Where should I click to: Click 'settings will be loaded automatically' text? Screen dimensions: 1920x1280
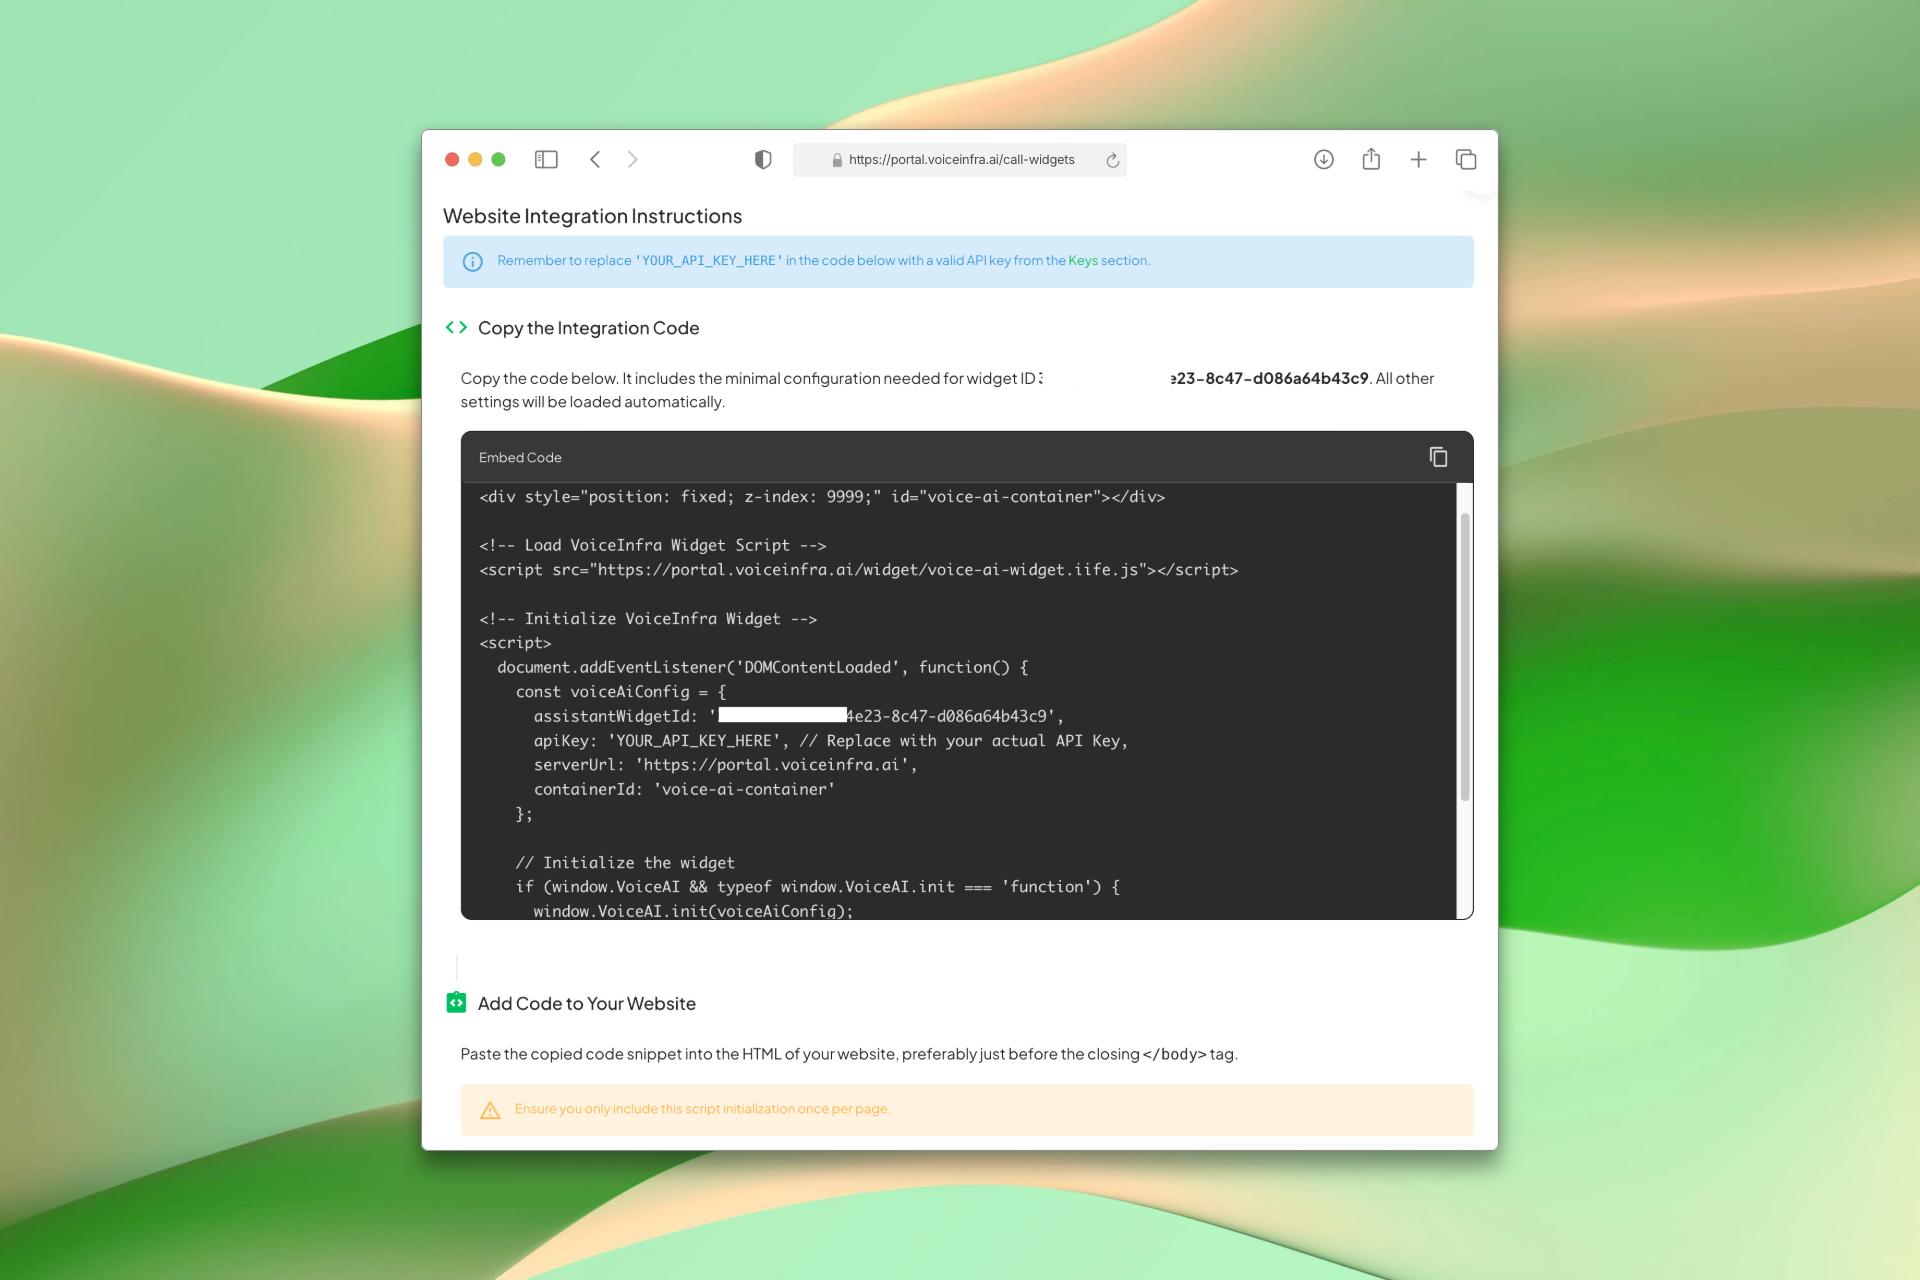tap(592, 402)
